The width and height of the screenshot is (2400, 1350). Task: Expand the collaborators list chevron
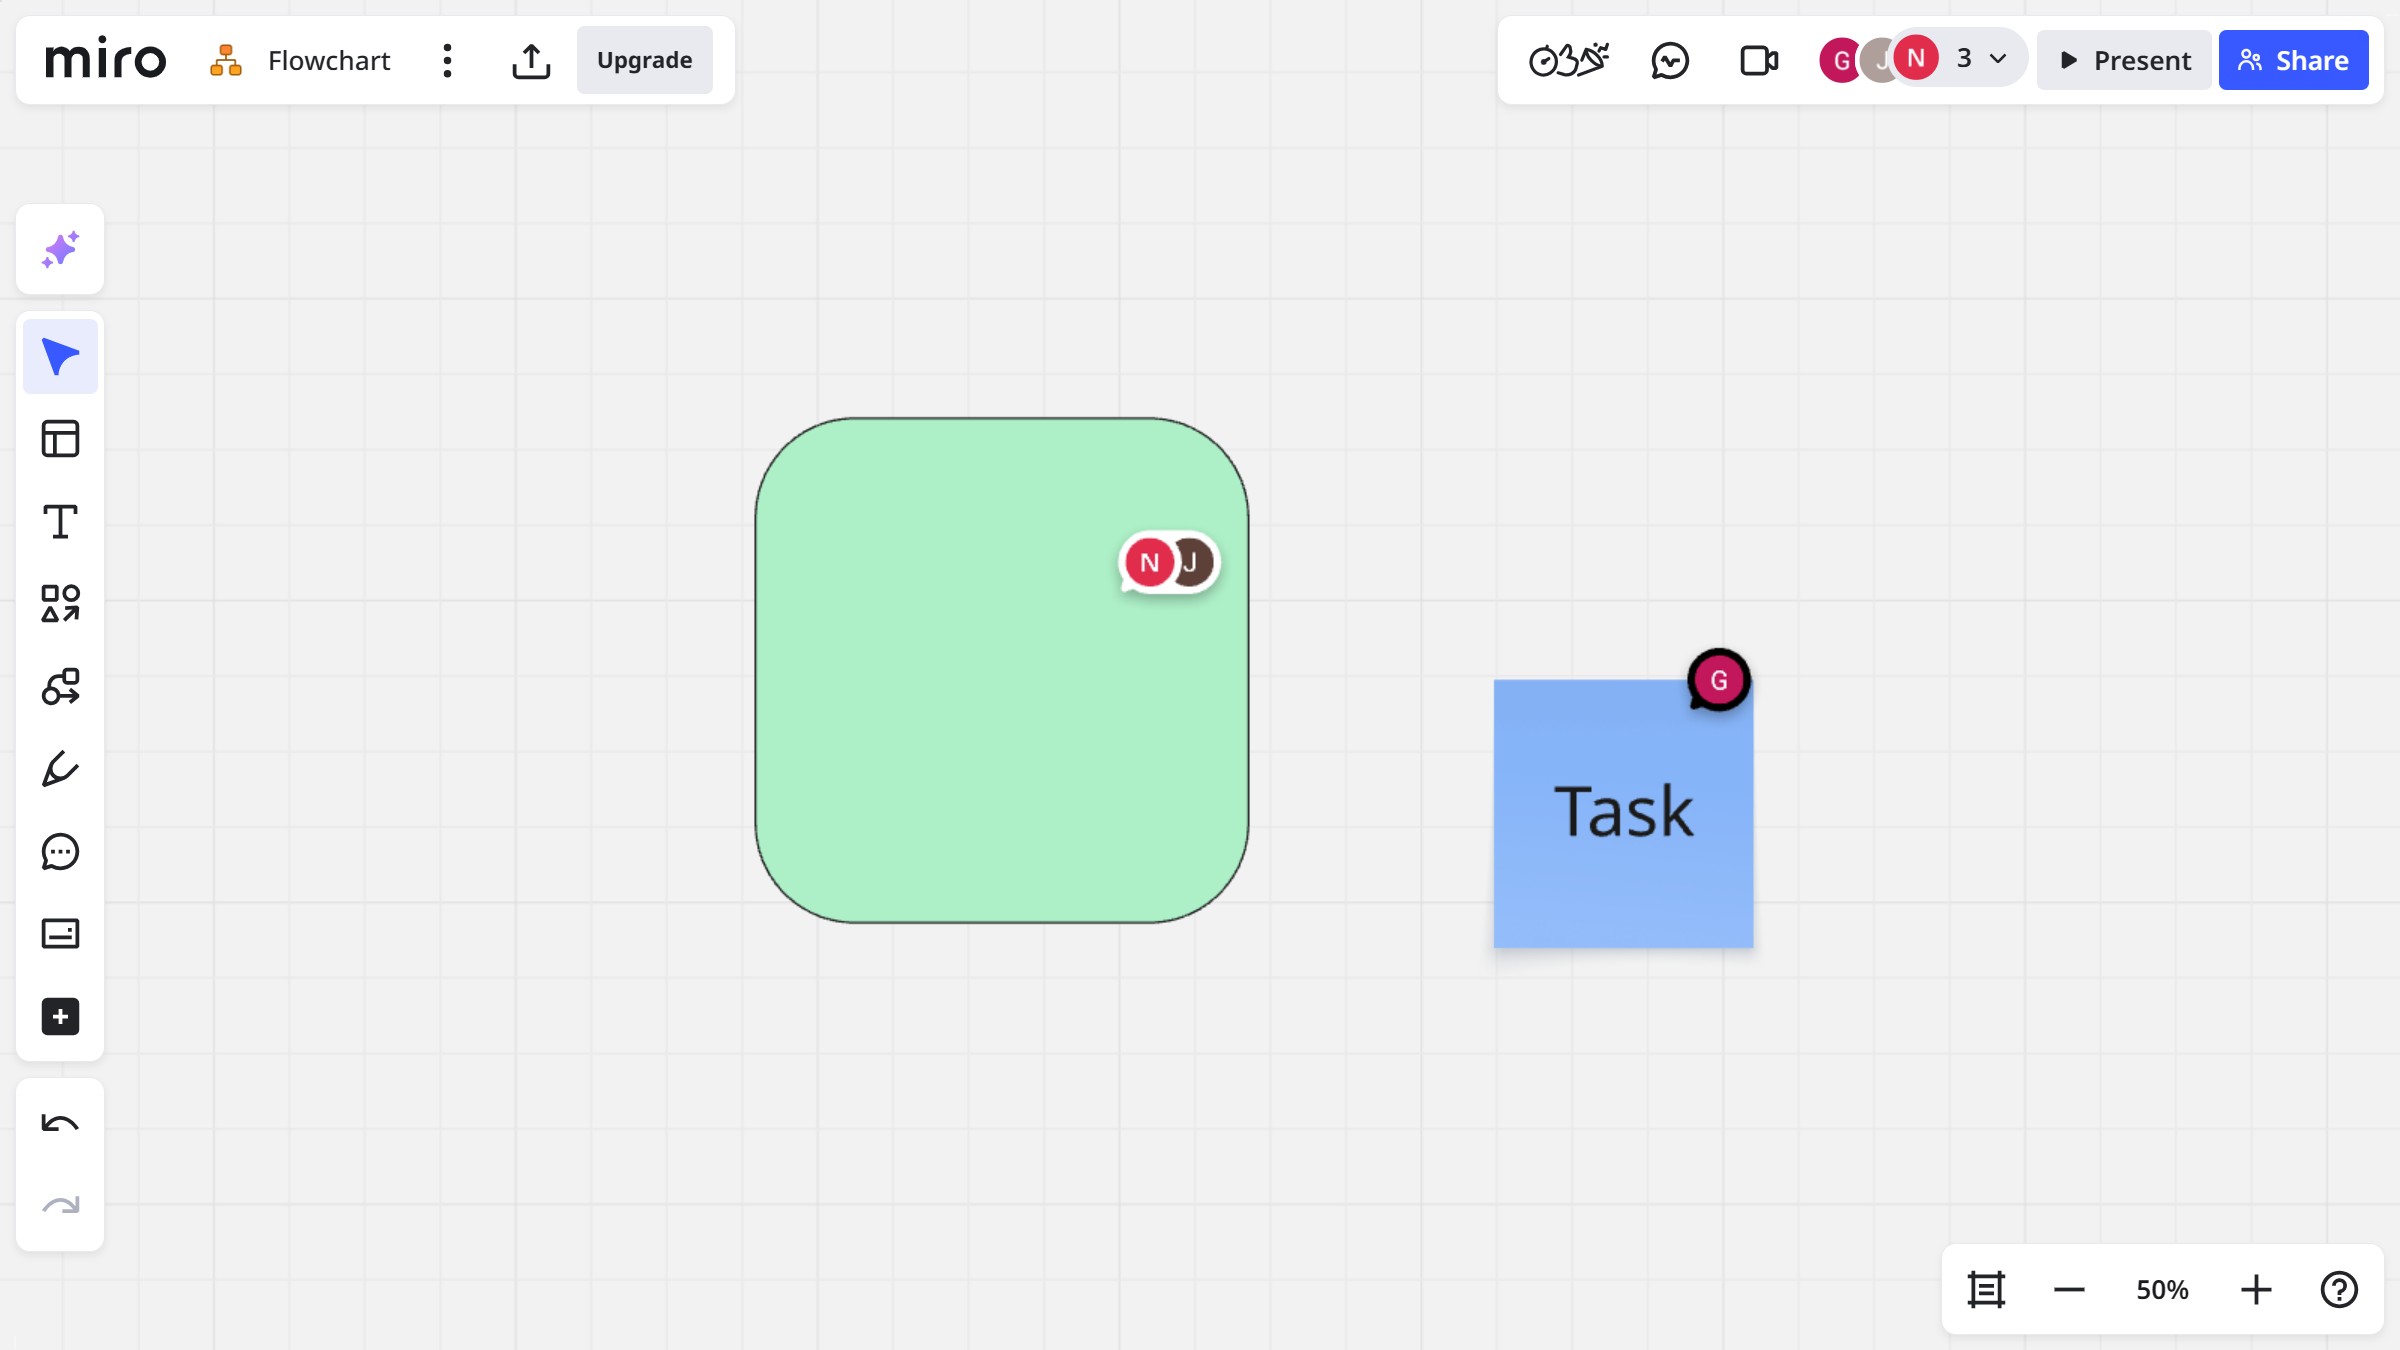[x=1998, y=58]
